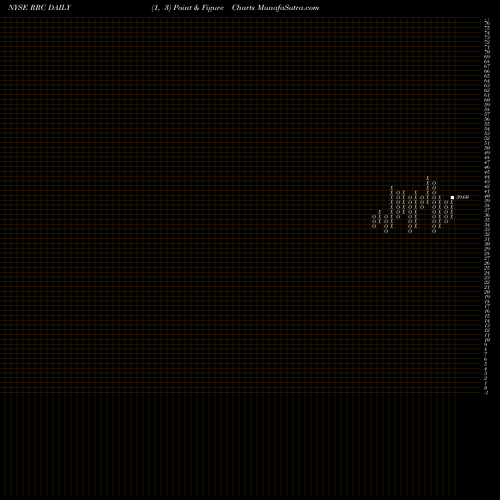
Task: Click the 'Charts MunafaSutra.com' text
Action: point(275,8)
